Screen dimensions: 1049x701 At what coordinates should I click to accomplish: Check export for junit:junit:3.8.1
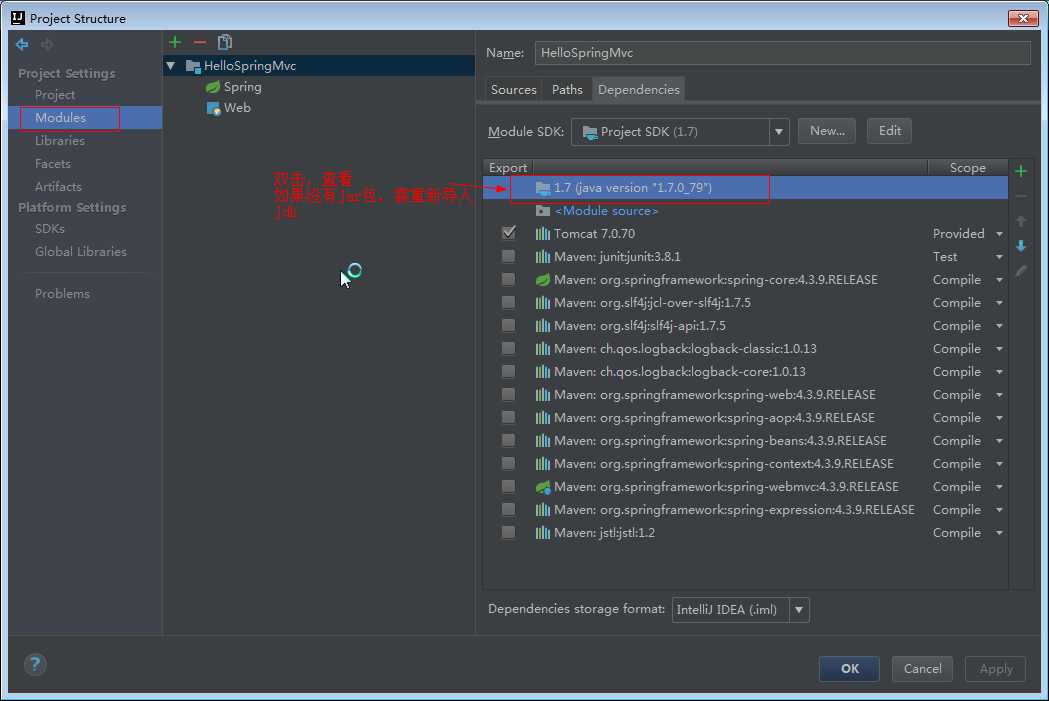(x=508, y=256)
